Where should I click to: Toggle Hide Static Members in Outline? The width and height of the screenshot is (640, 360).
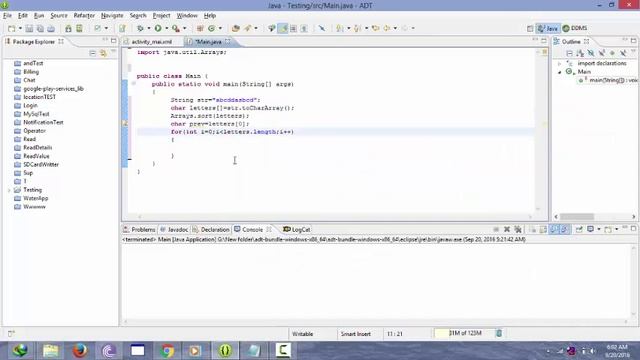[601, 53]
